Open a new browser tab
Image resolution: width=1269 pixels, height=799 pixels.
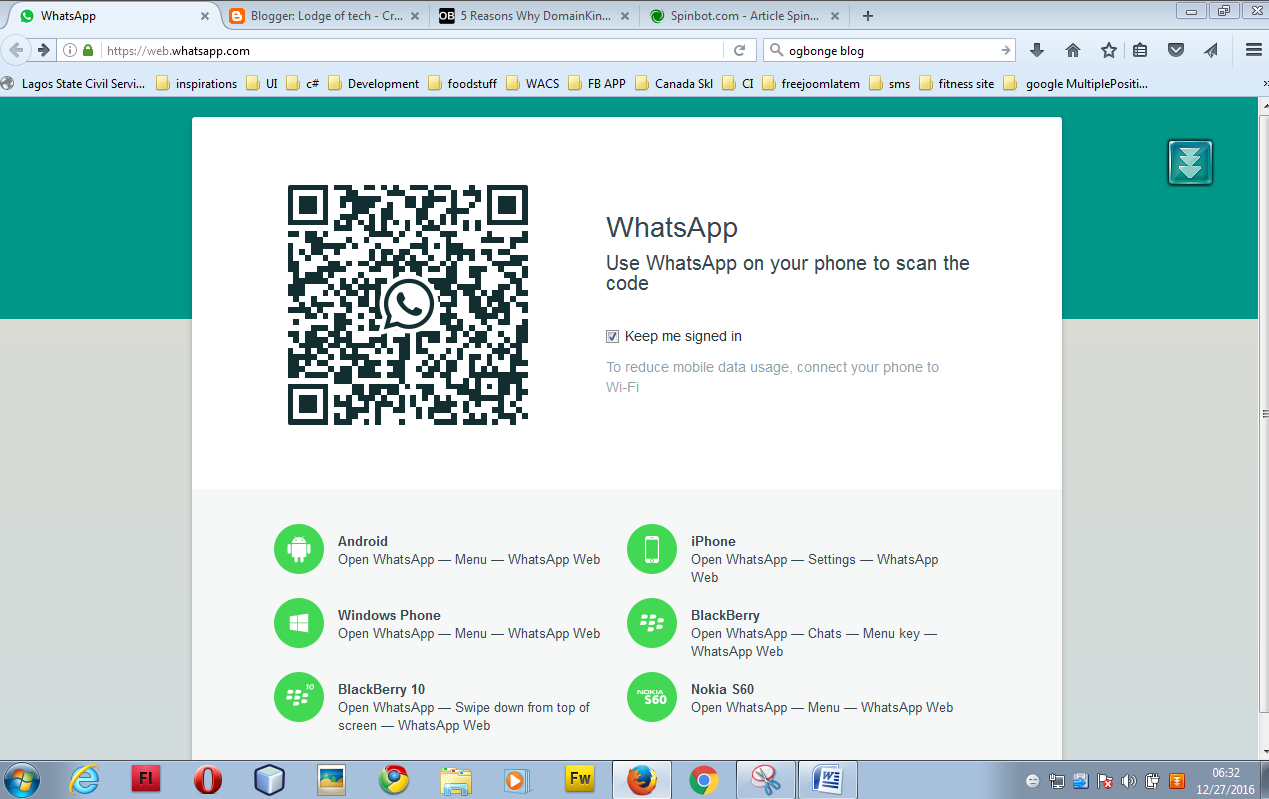pos(867,16)
